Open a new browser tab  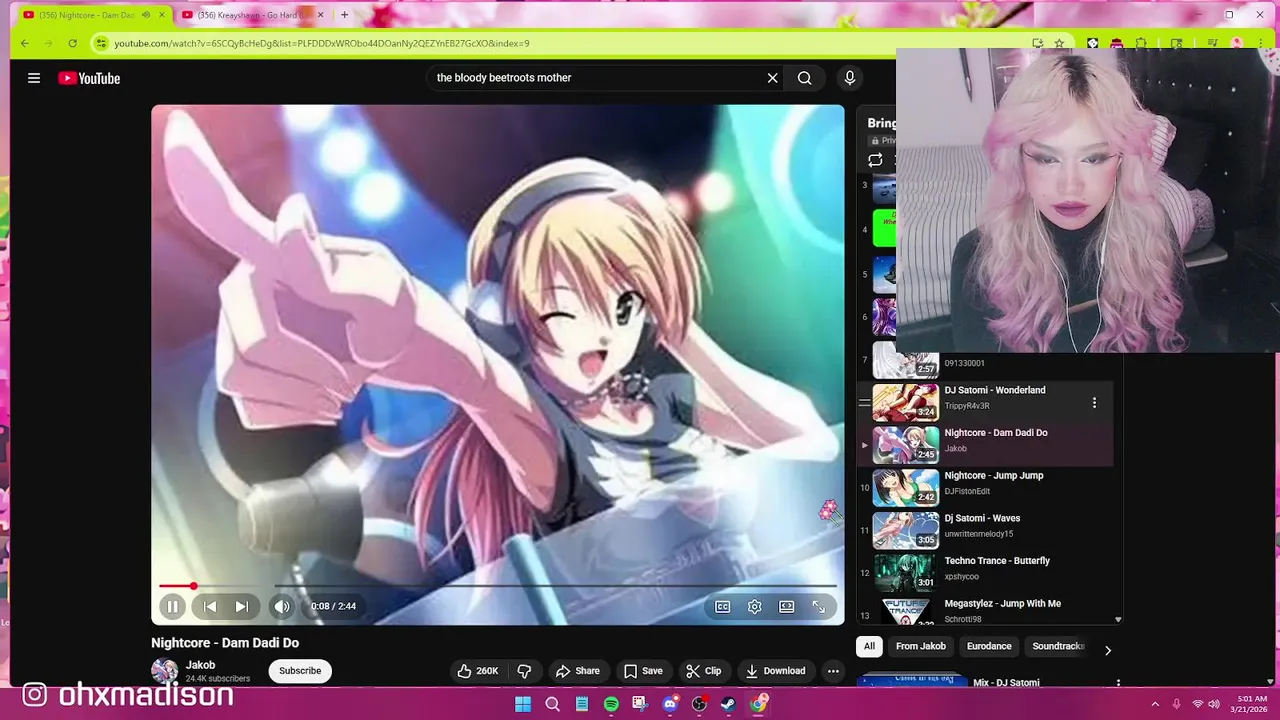(x=344, y=15)
